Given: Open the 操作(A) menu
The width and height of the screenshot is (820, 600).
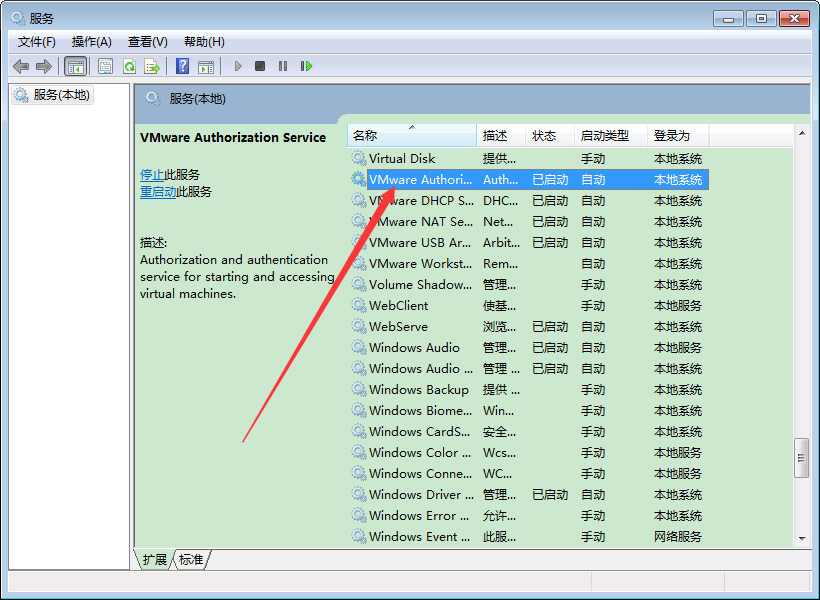Looking at the screenshot, I should coord(91,41).
